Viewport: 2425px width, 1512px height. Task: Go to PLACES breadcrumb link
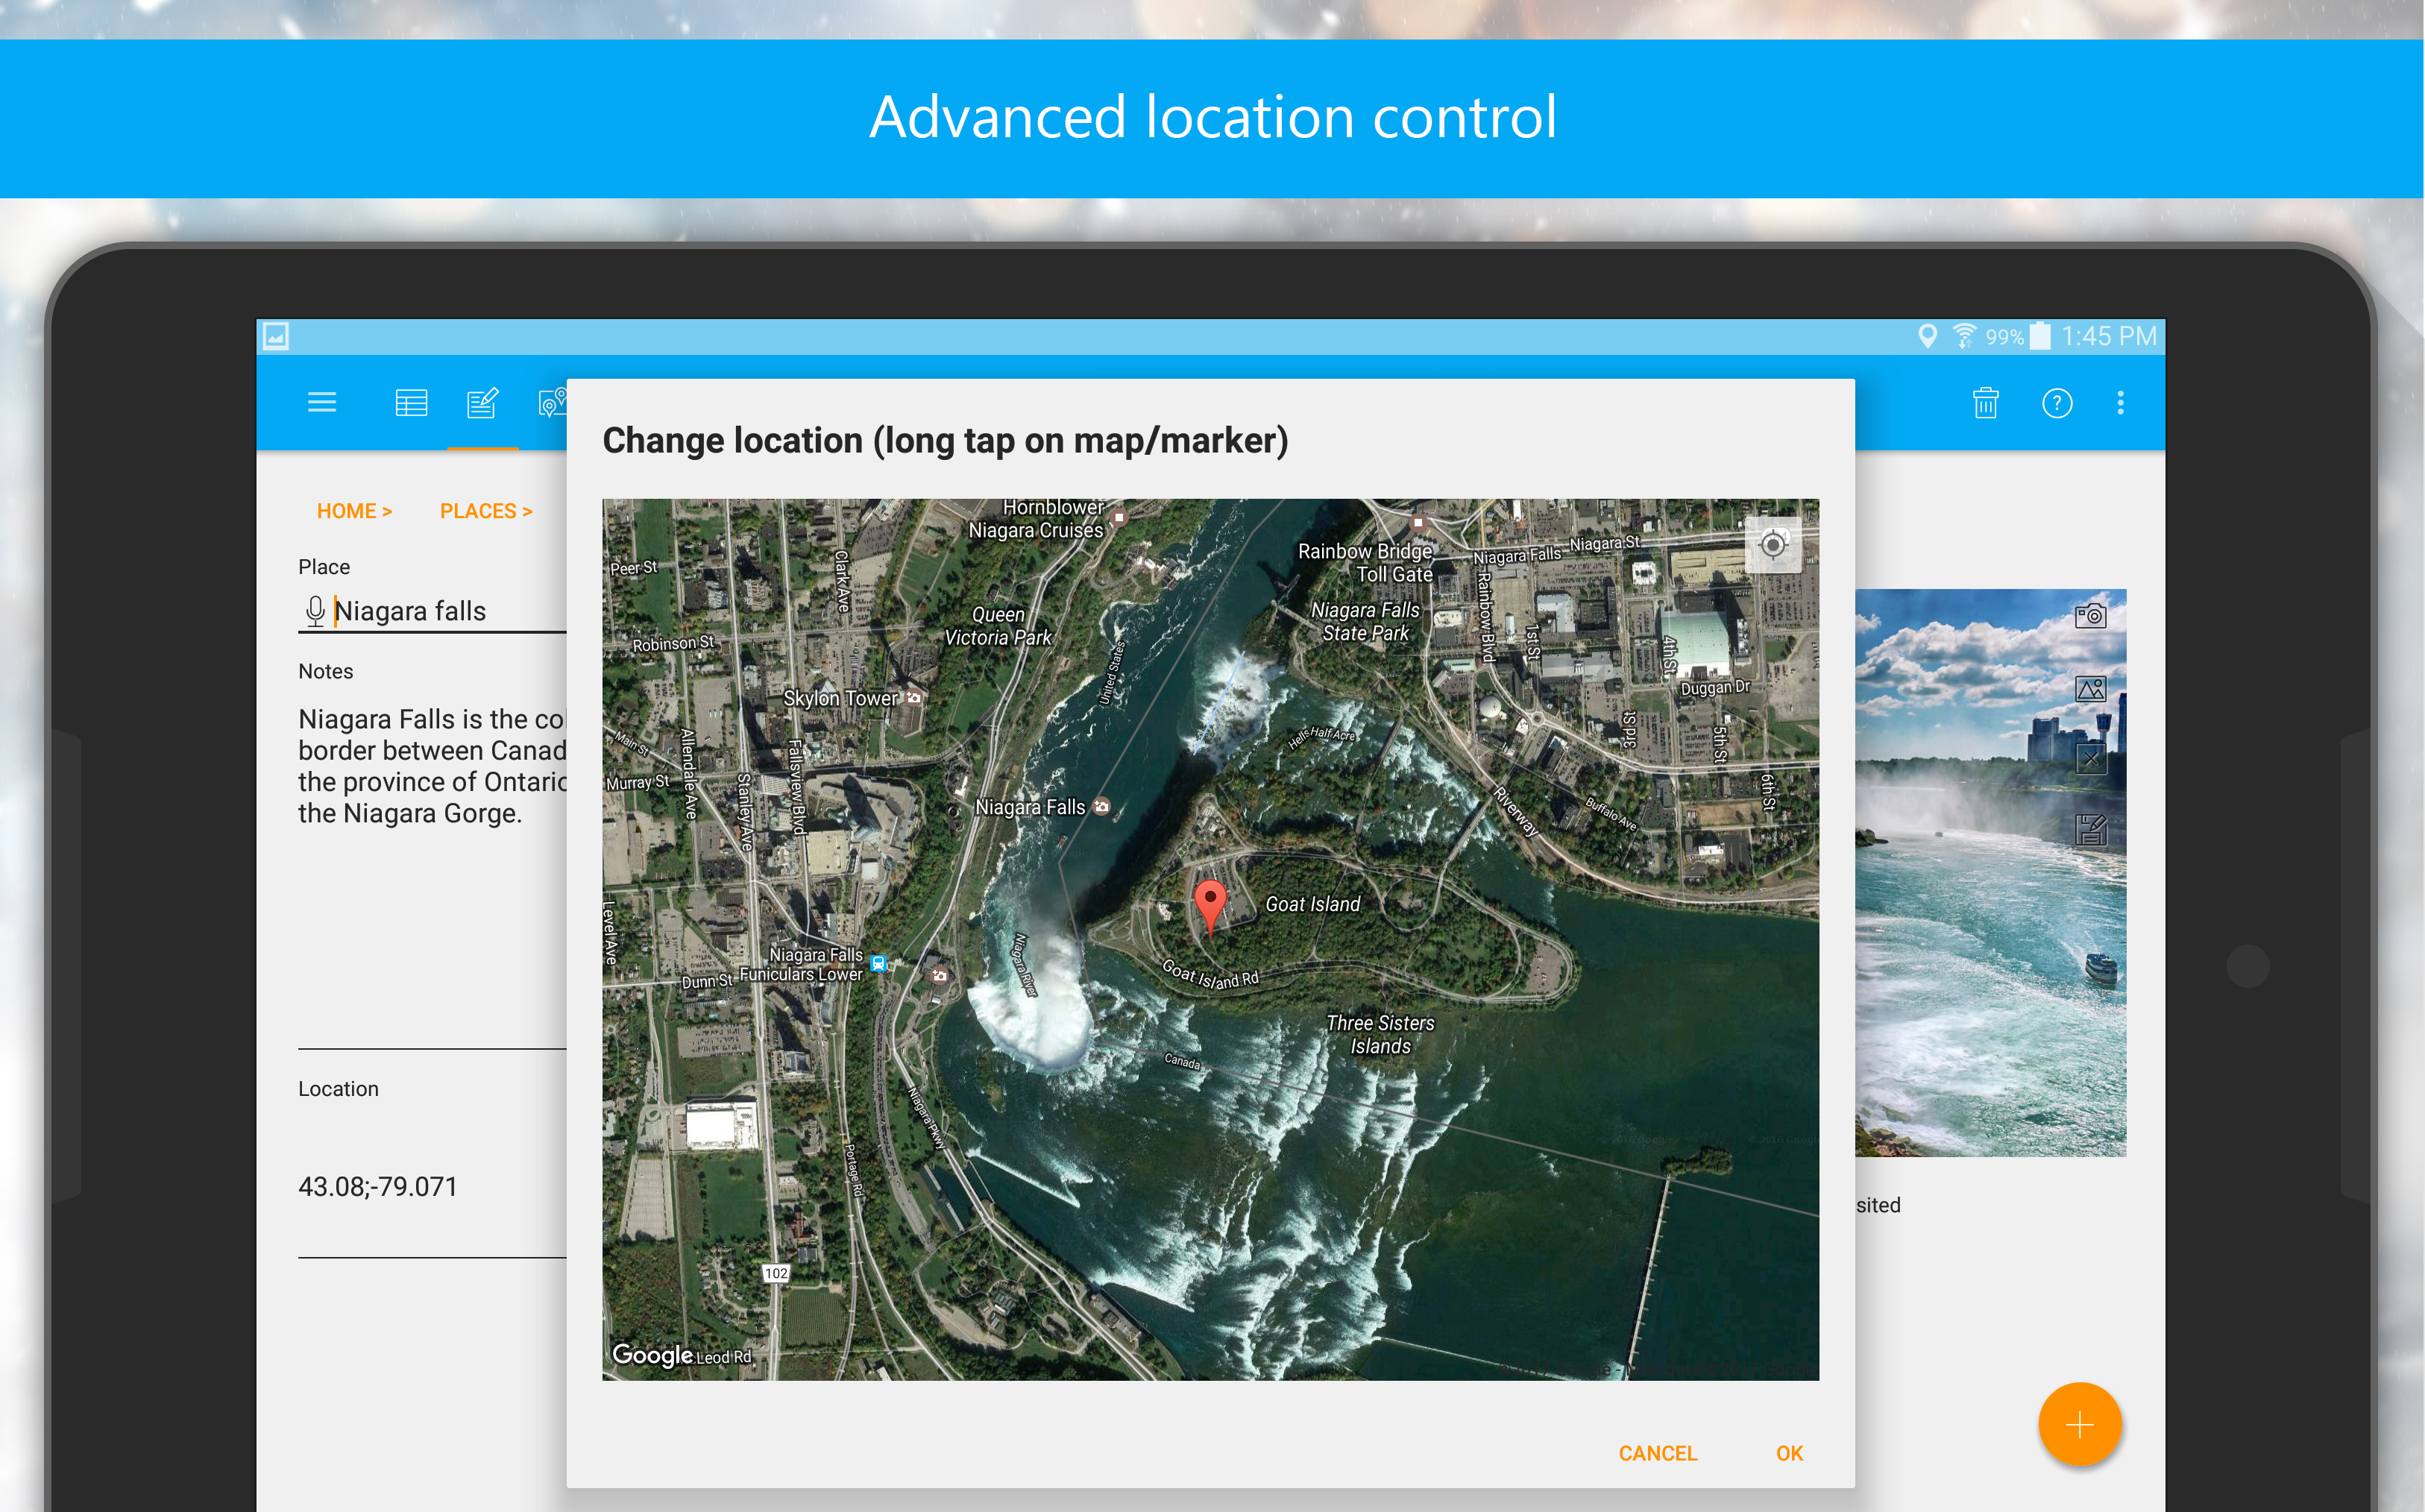486,511
